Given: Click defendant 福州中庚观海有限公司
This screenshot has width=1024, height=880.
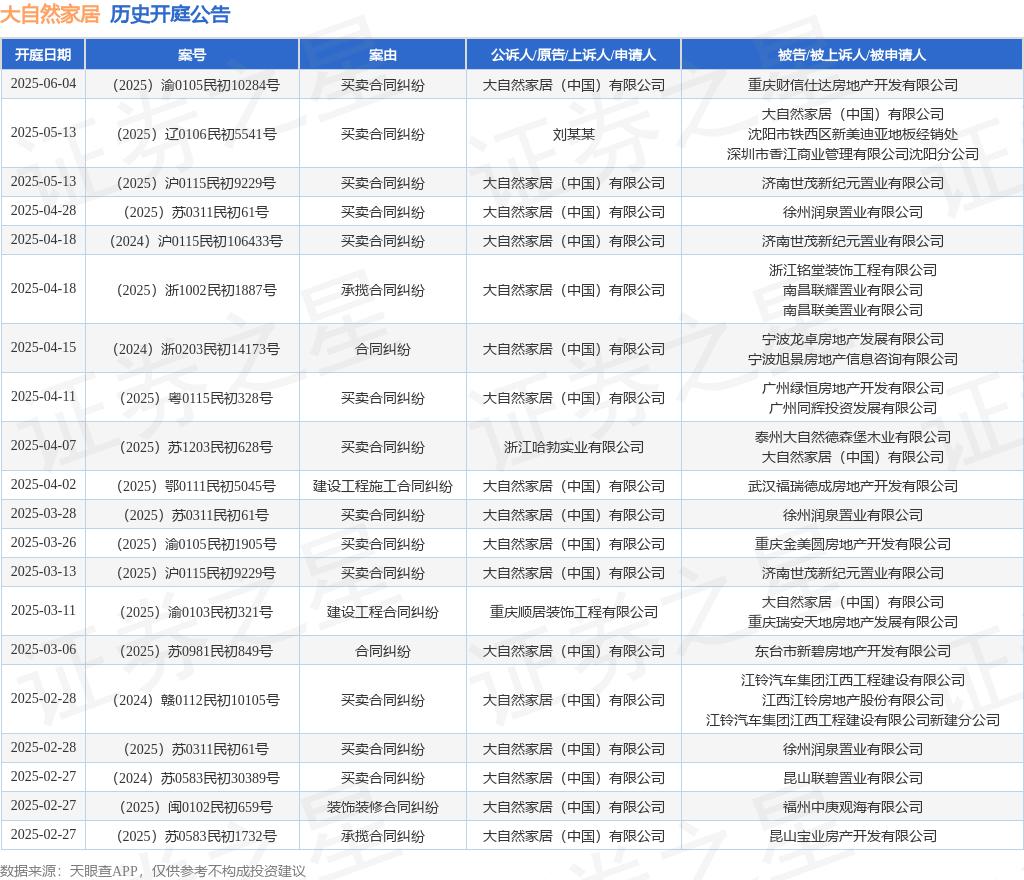Looking at the screenshot, I should point(852,808).
